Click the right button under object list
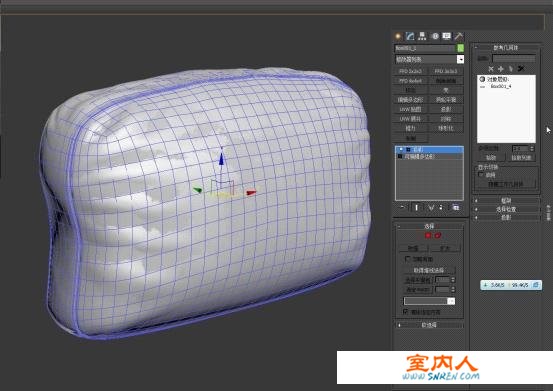Viewport: 553px width, 391px height. [521, 158]
